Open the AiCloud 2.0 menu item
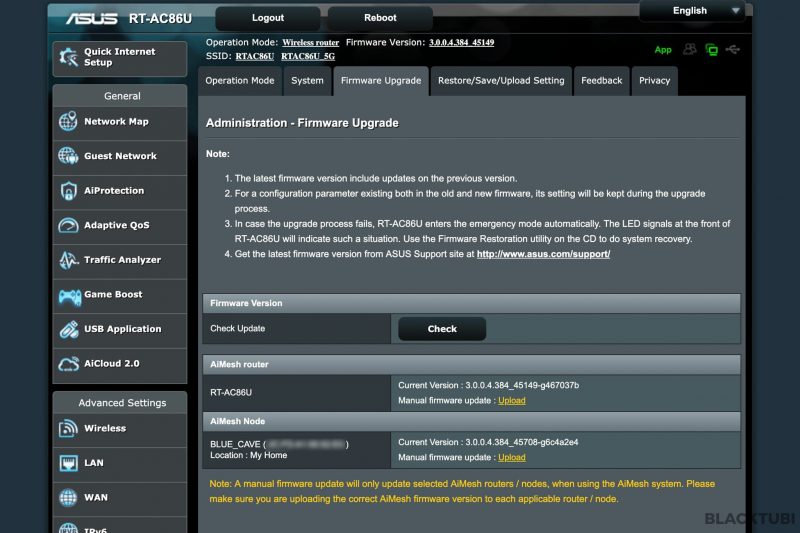This screenshot has height=533, width=800. 120,365
